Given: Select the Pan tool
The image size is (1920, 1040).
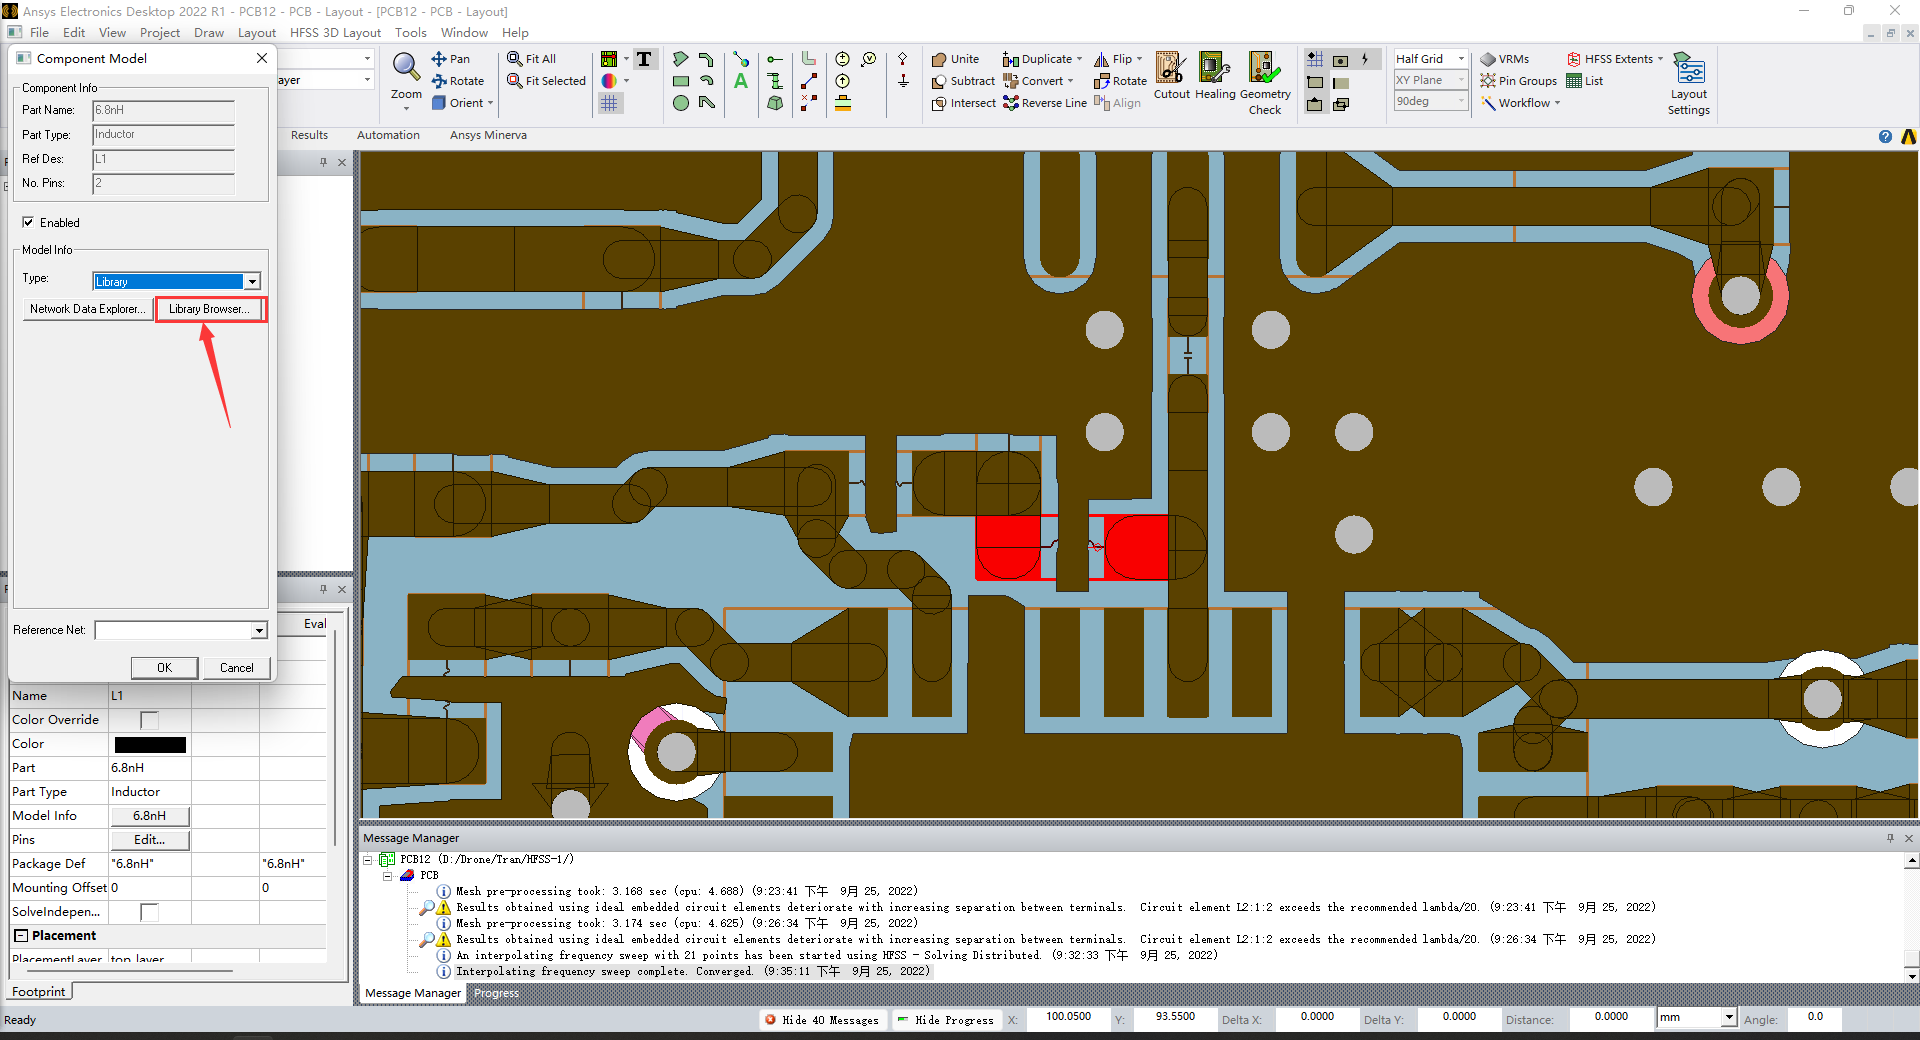Looking at the screenshot, I should (450, 59).
